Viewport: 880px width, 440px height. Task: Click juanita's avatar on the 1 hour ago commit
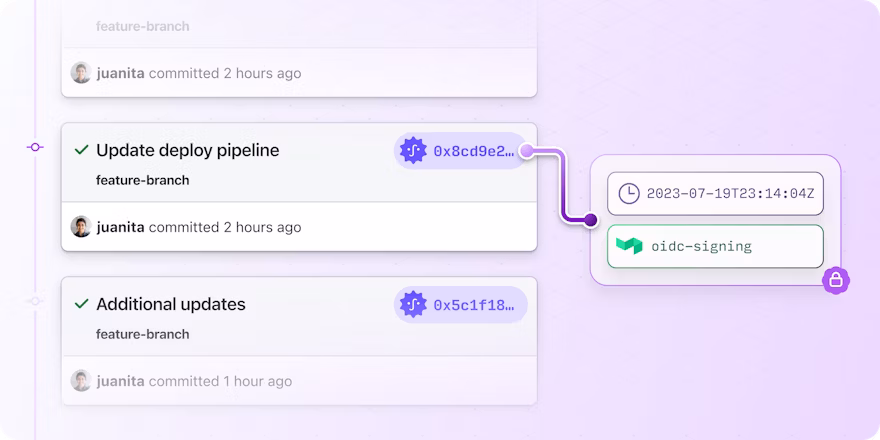[81, 381]
